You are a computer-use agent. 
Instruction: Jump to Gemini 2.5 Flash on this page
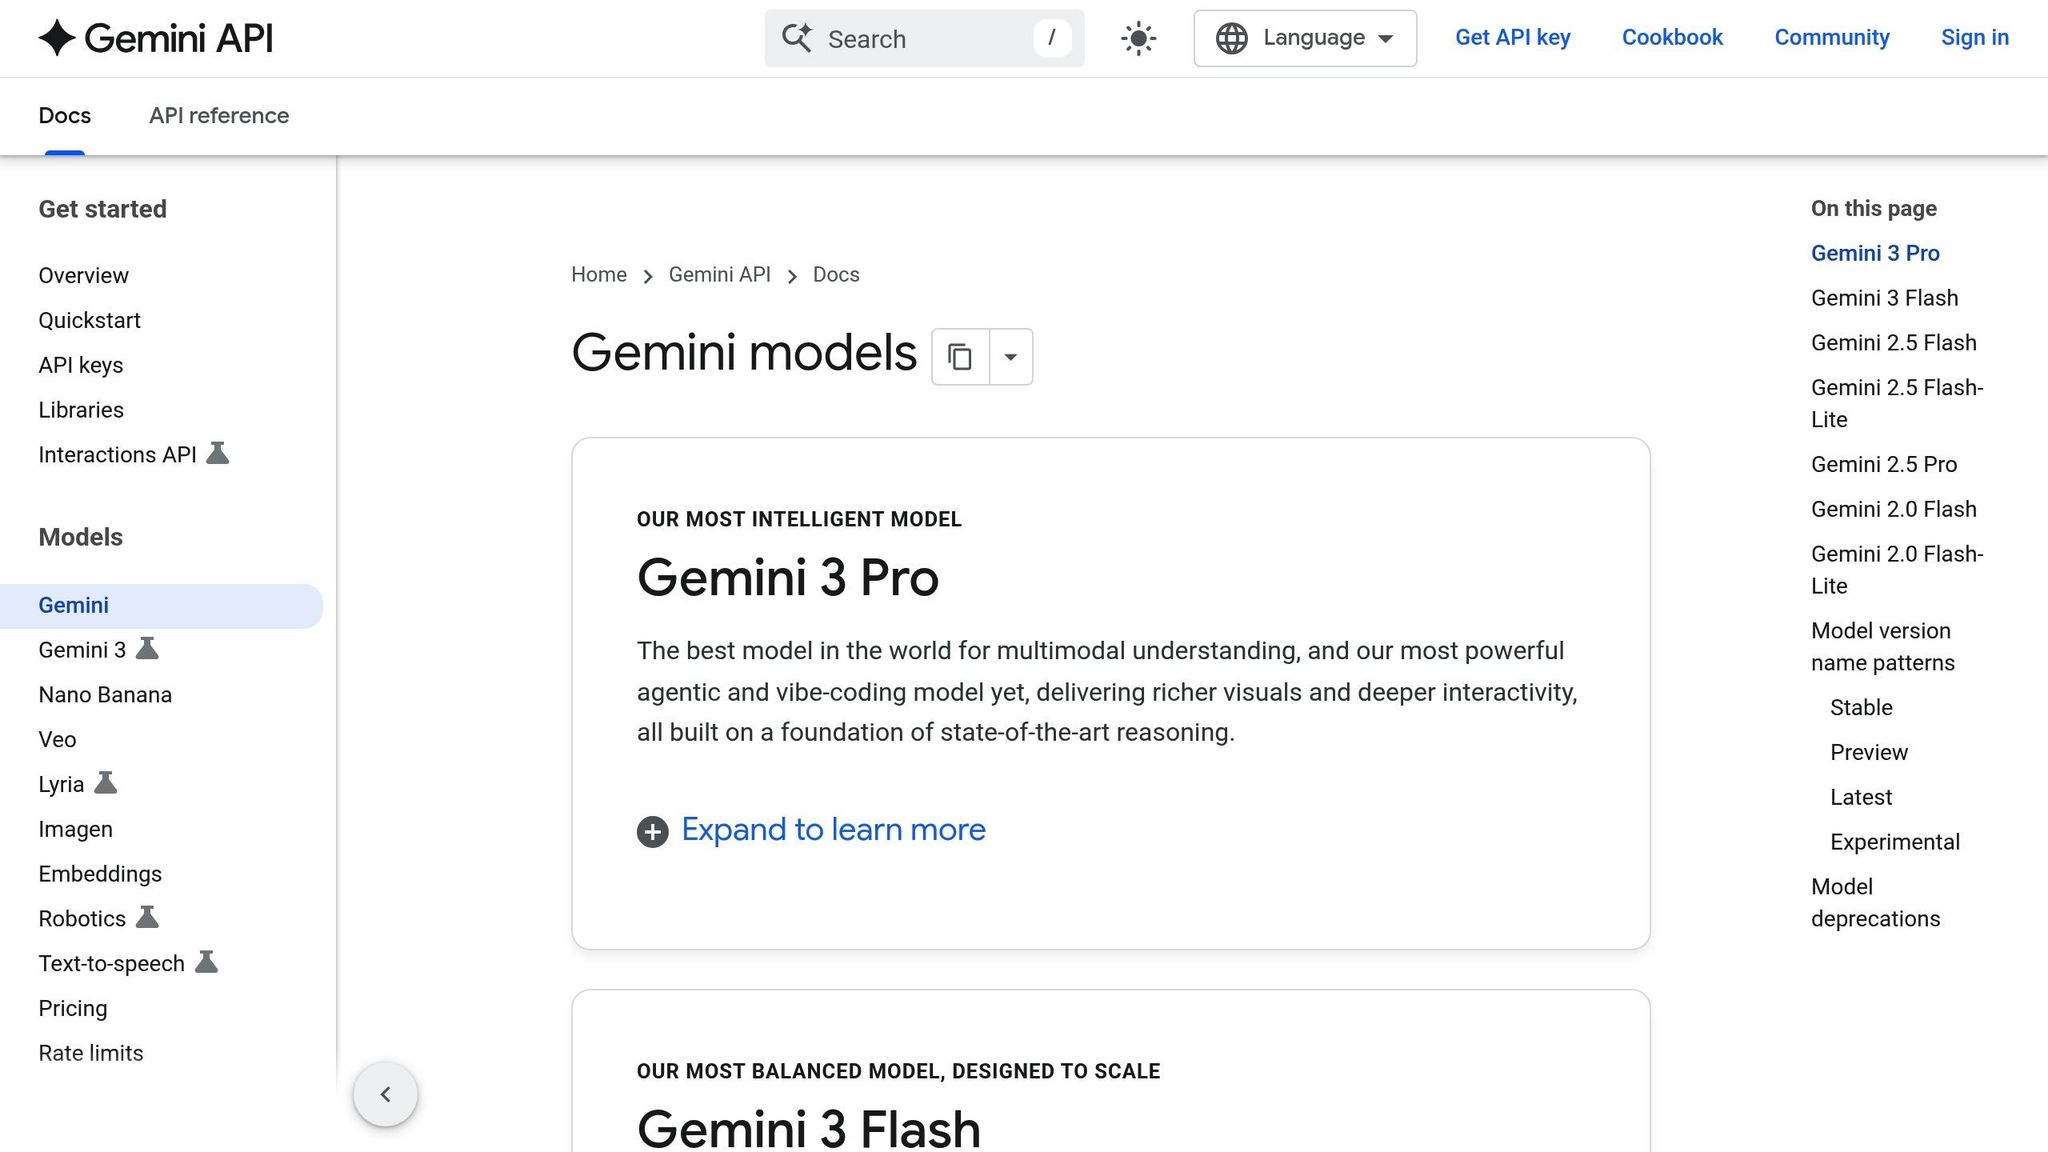pos(1893,342)
